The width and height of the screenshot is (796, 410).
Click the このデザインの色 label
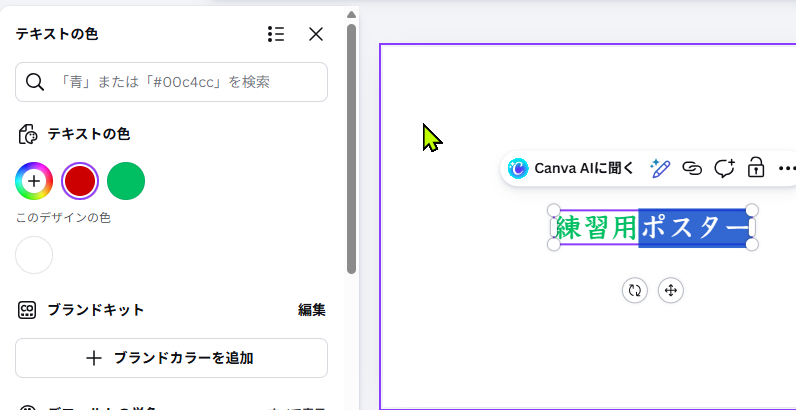(x=63, y=218)
